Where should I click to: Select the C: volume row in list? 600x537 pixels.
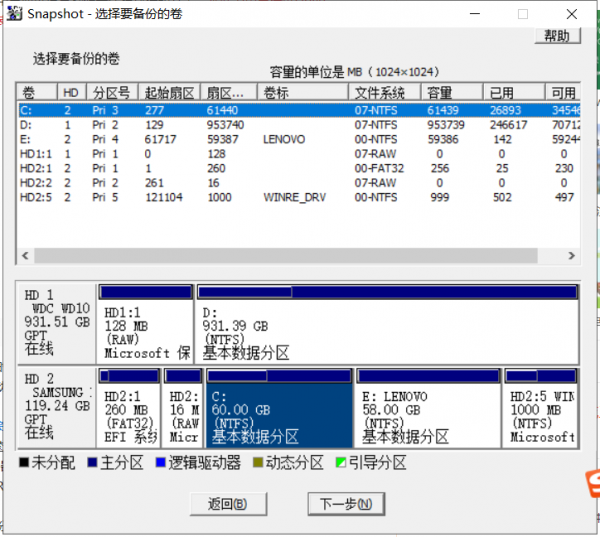click(200, 111)
